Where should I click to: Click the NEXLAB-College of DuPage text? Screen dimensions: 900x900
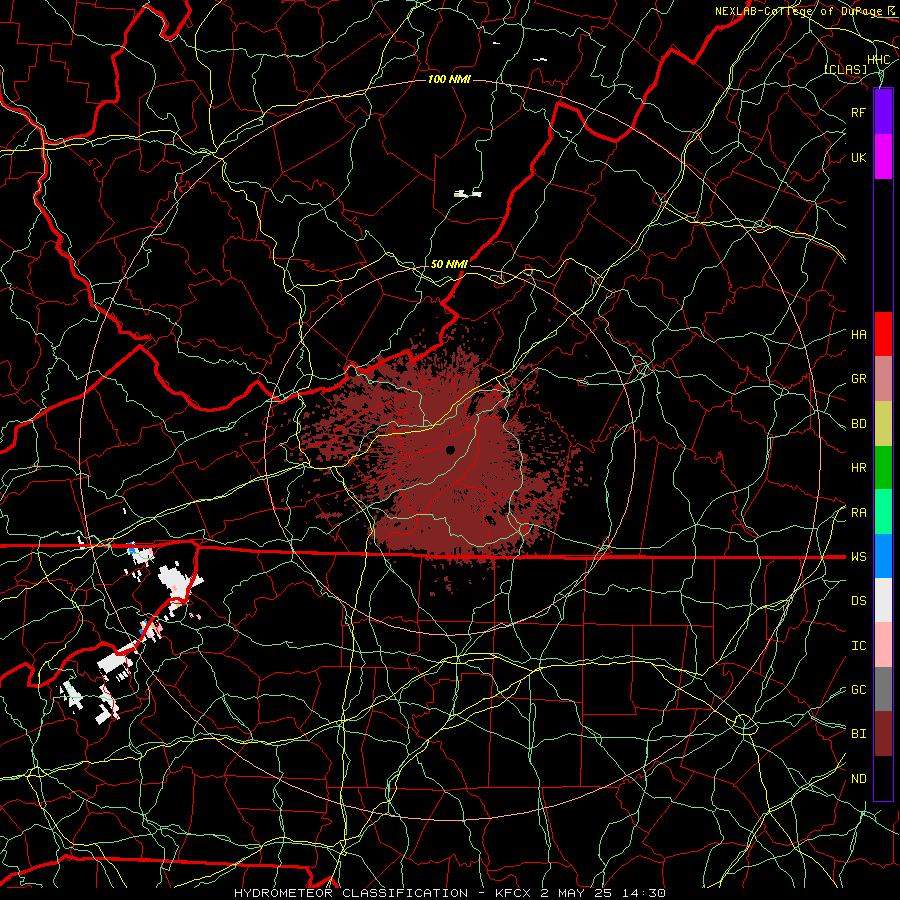801,11
